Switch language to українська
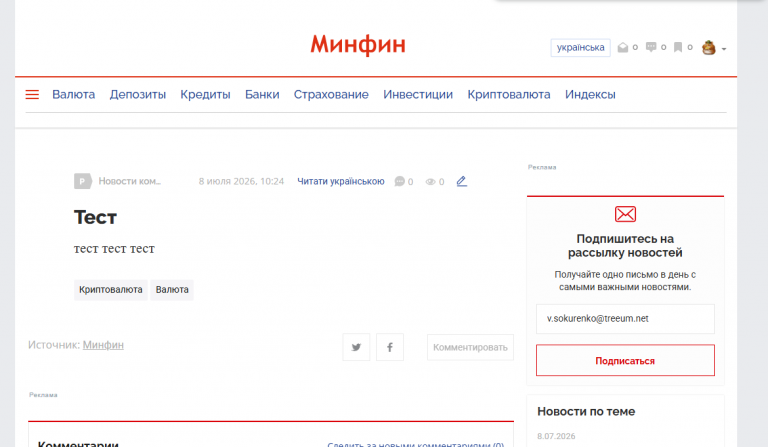The height and width of the screenshot is (447, 768). pos(580,47)
